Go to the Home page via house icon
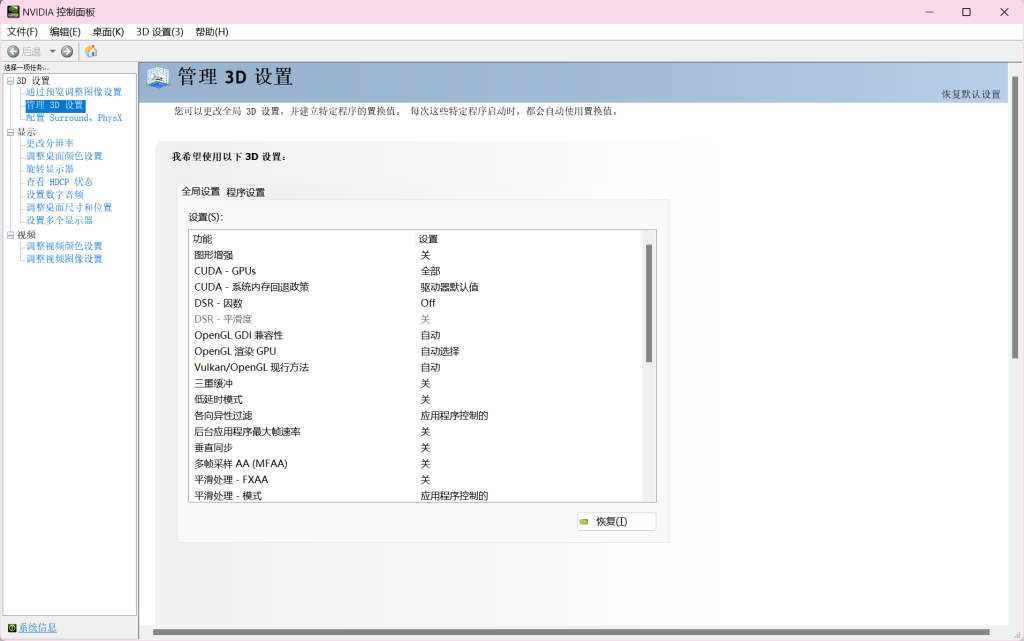This screenshot has height=641, width=1024. coord(91,51)
